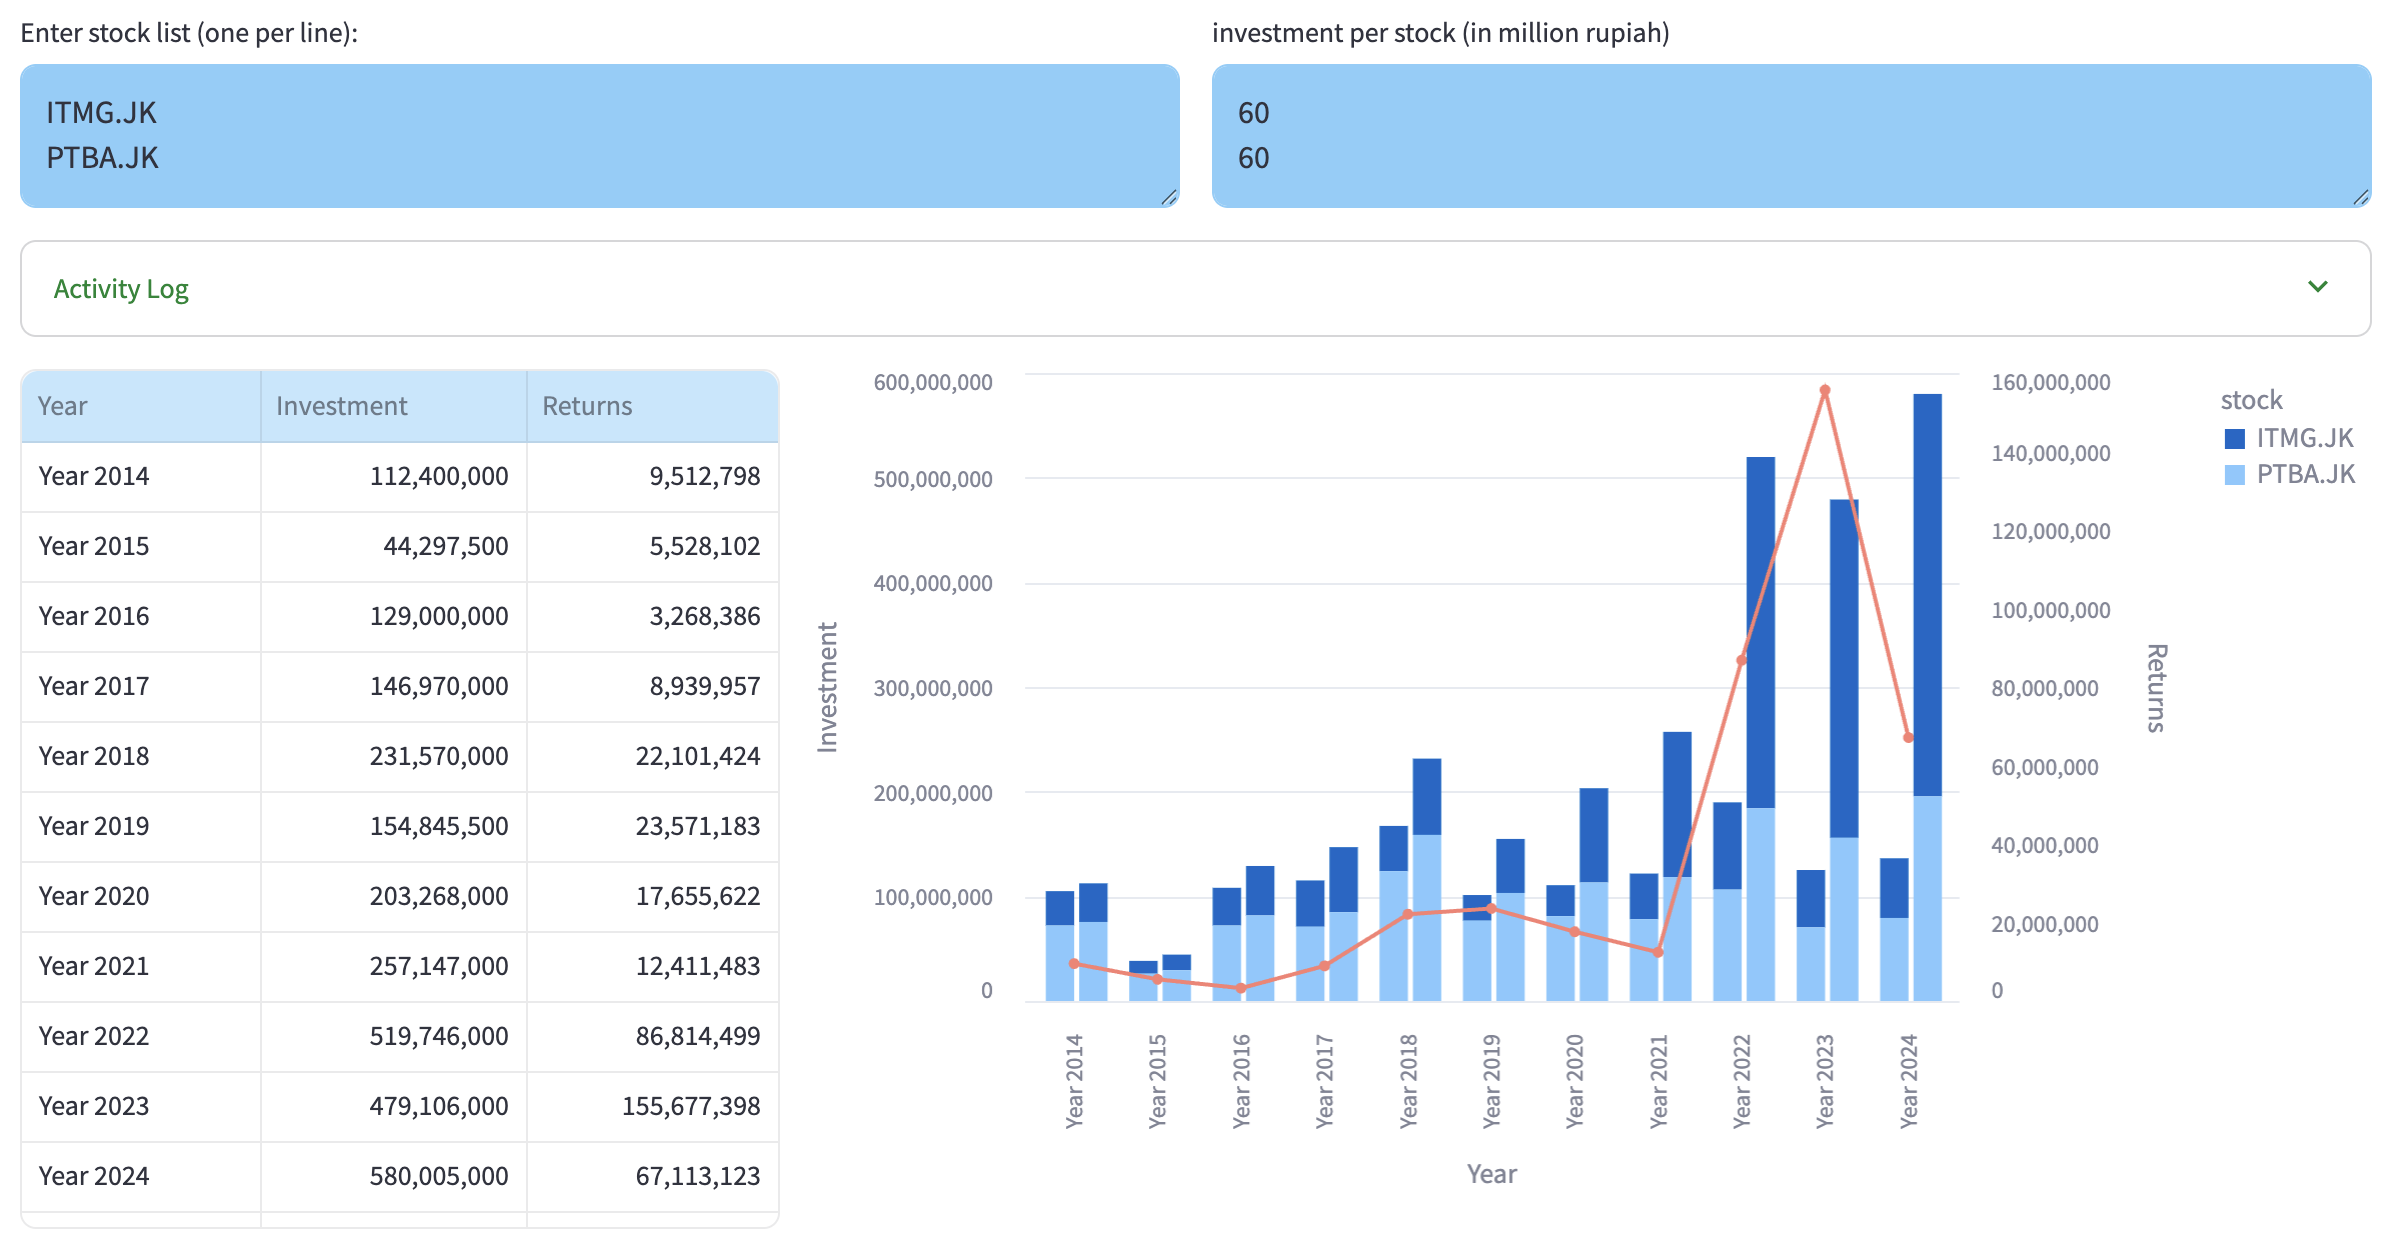Click the stock list resize handle
The height and width of the screenshot is (1240, 2384).
tap(1168, 197)
